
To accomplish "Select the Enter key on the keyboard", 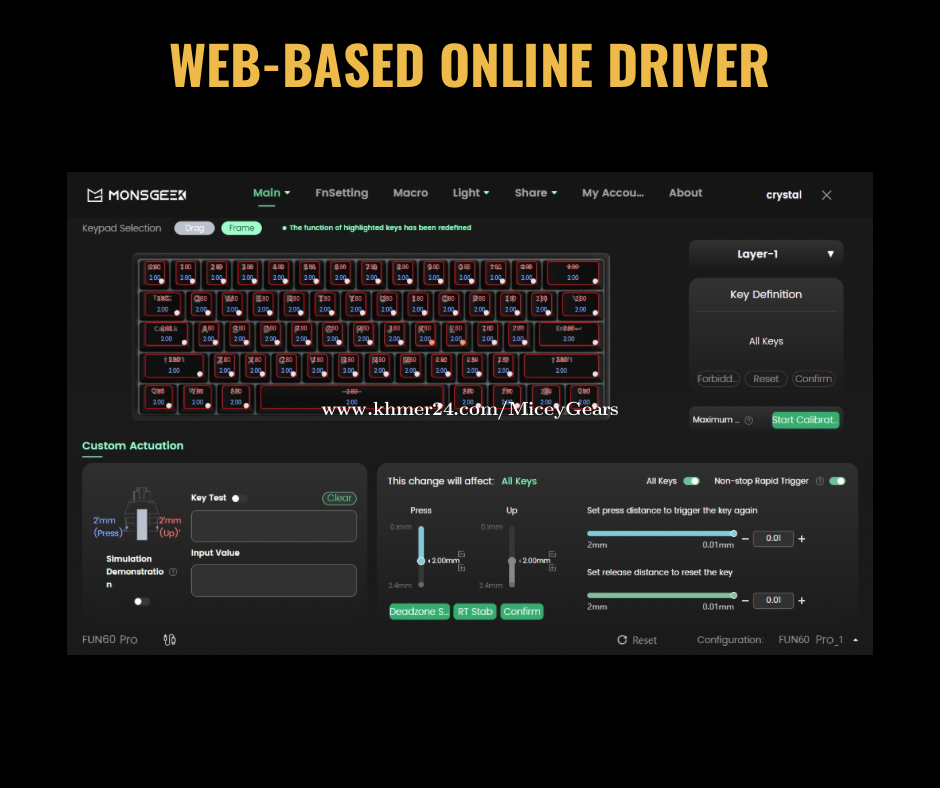I will point(568,334).
